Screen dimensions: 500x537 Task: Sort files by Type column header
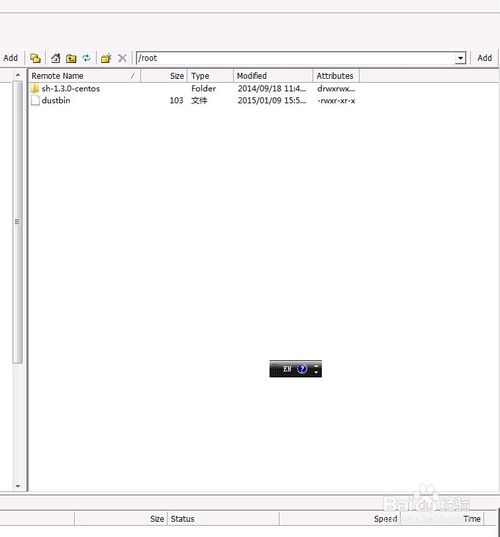210,76
